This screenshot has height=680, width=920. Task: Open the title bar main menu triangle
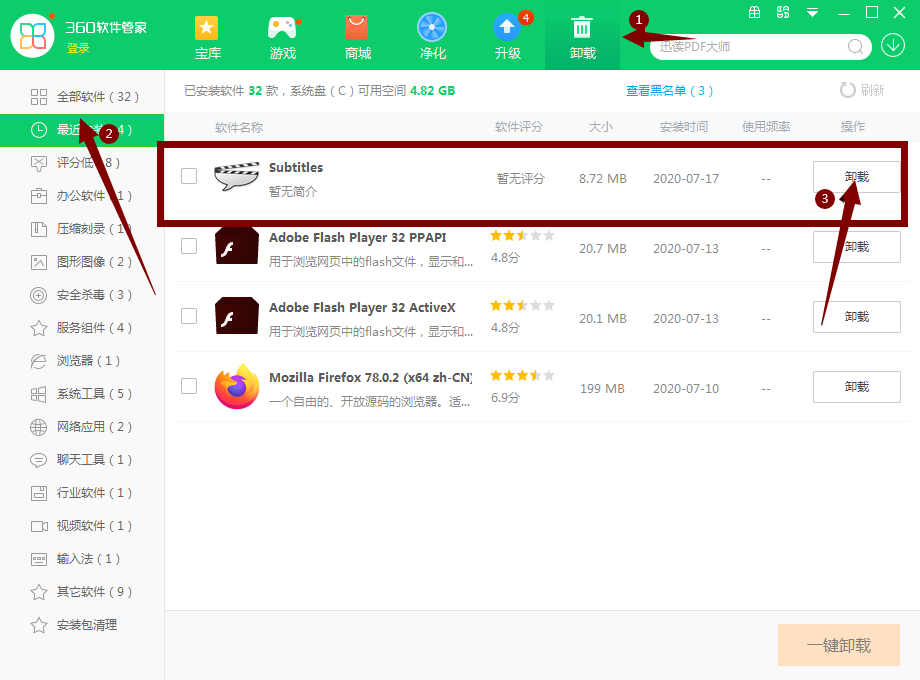pos(812,12)
